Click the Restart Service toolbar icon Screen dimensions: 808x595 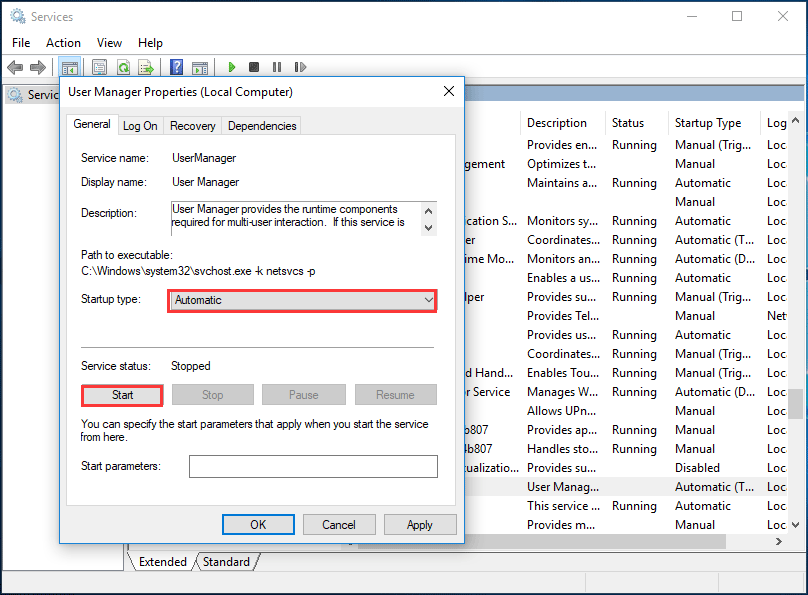pyautogui.click(x=300, y=67)
